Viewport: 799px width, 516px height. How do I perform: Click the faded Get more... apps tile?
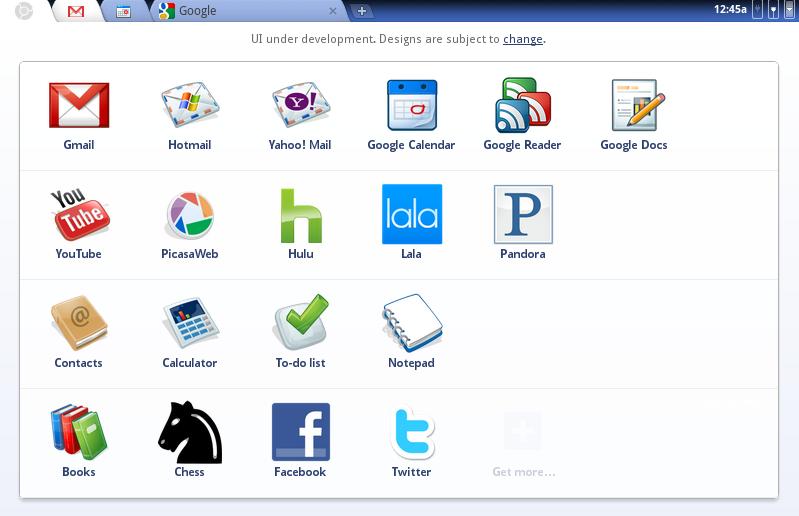(x=523, y=443)
